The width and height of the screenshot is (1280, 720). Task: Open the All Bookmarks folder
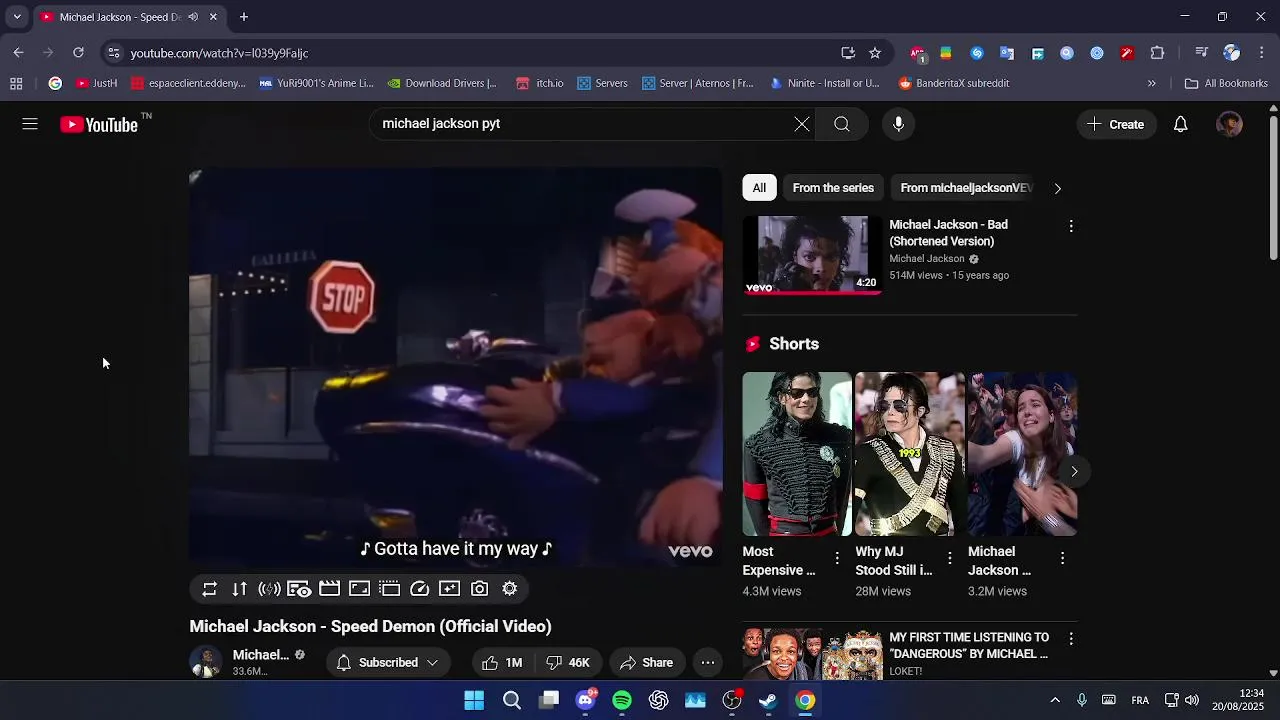coord(1226,84)
